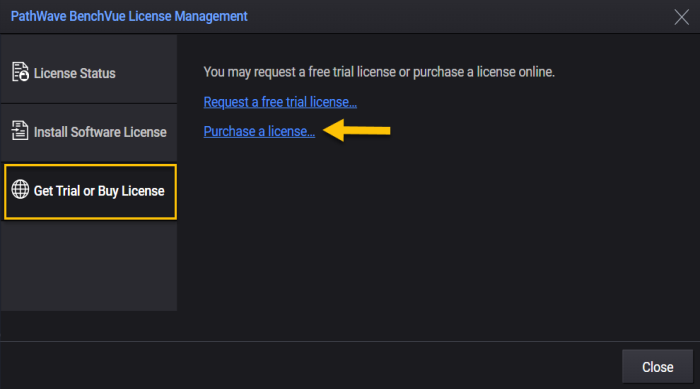This screenshot has width=700, height=389.
Task: Follow the Purchase a license link
Action: (x=259, y=132)
